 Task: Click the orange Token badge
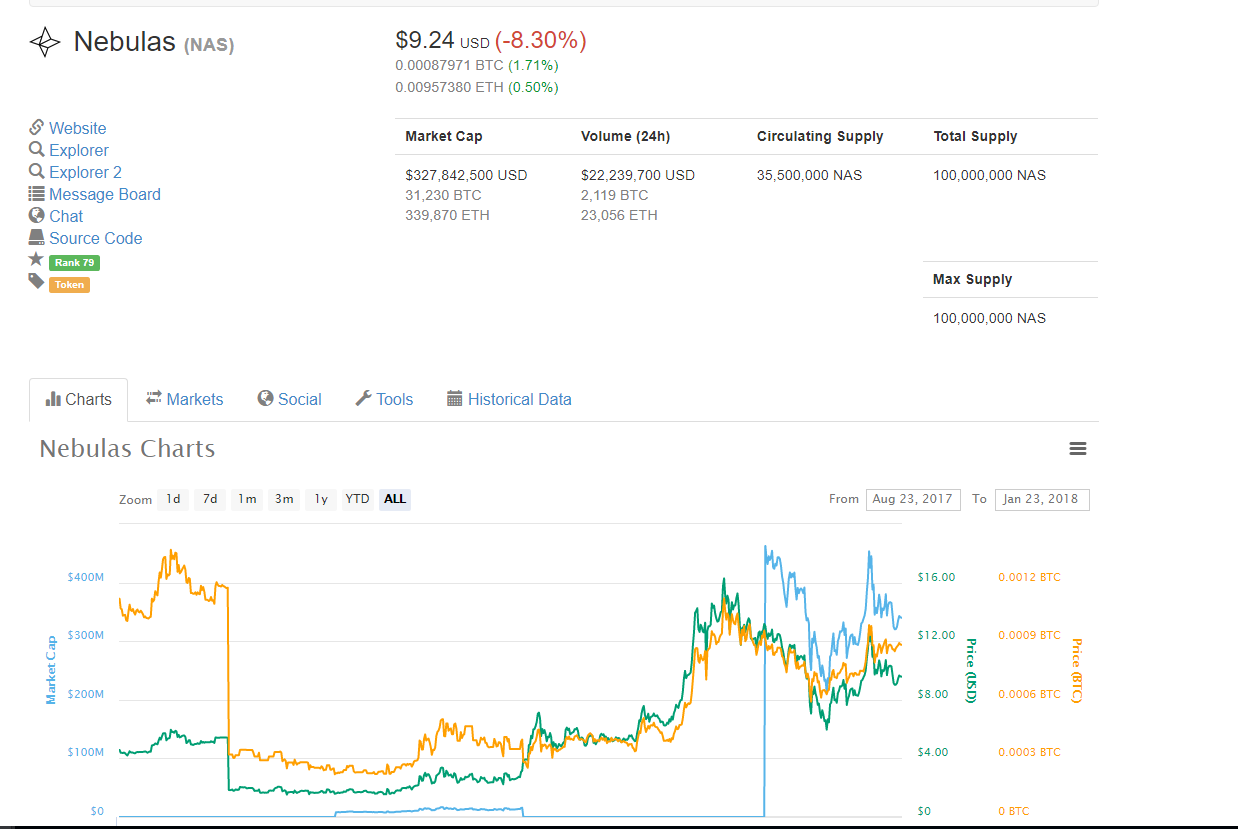(x=69, y=285)
